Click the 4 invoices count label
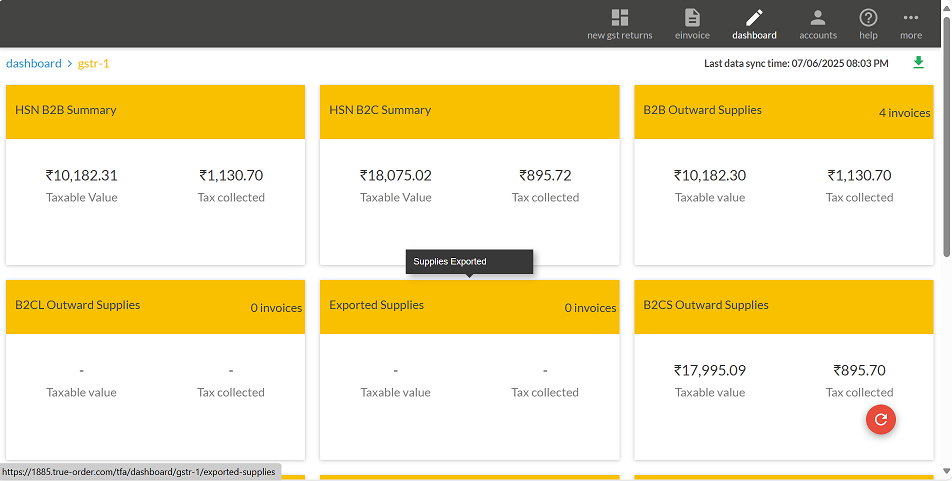This screenshot has height=481, width=952. coord(904,113)
